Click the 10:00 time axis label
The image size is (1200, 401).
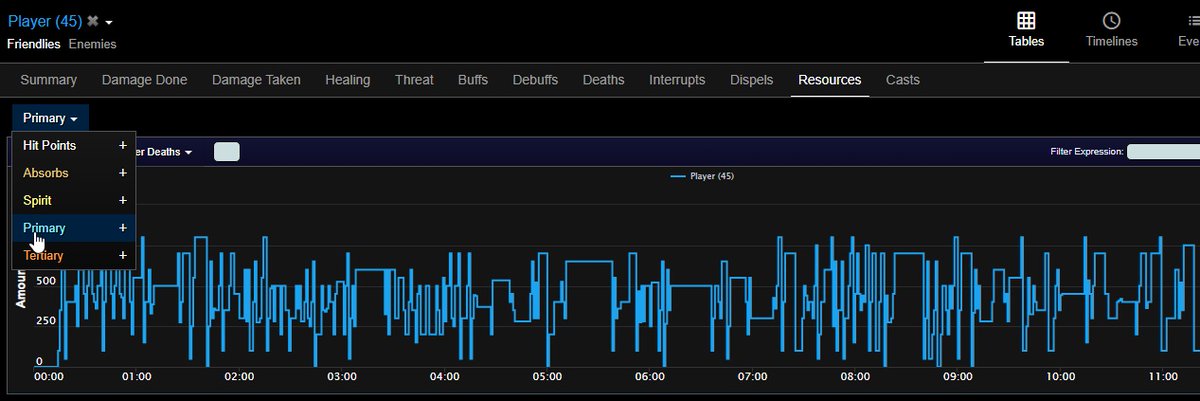coord(1061,377)
